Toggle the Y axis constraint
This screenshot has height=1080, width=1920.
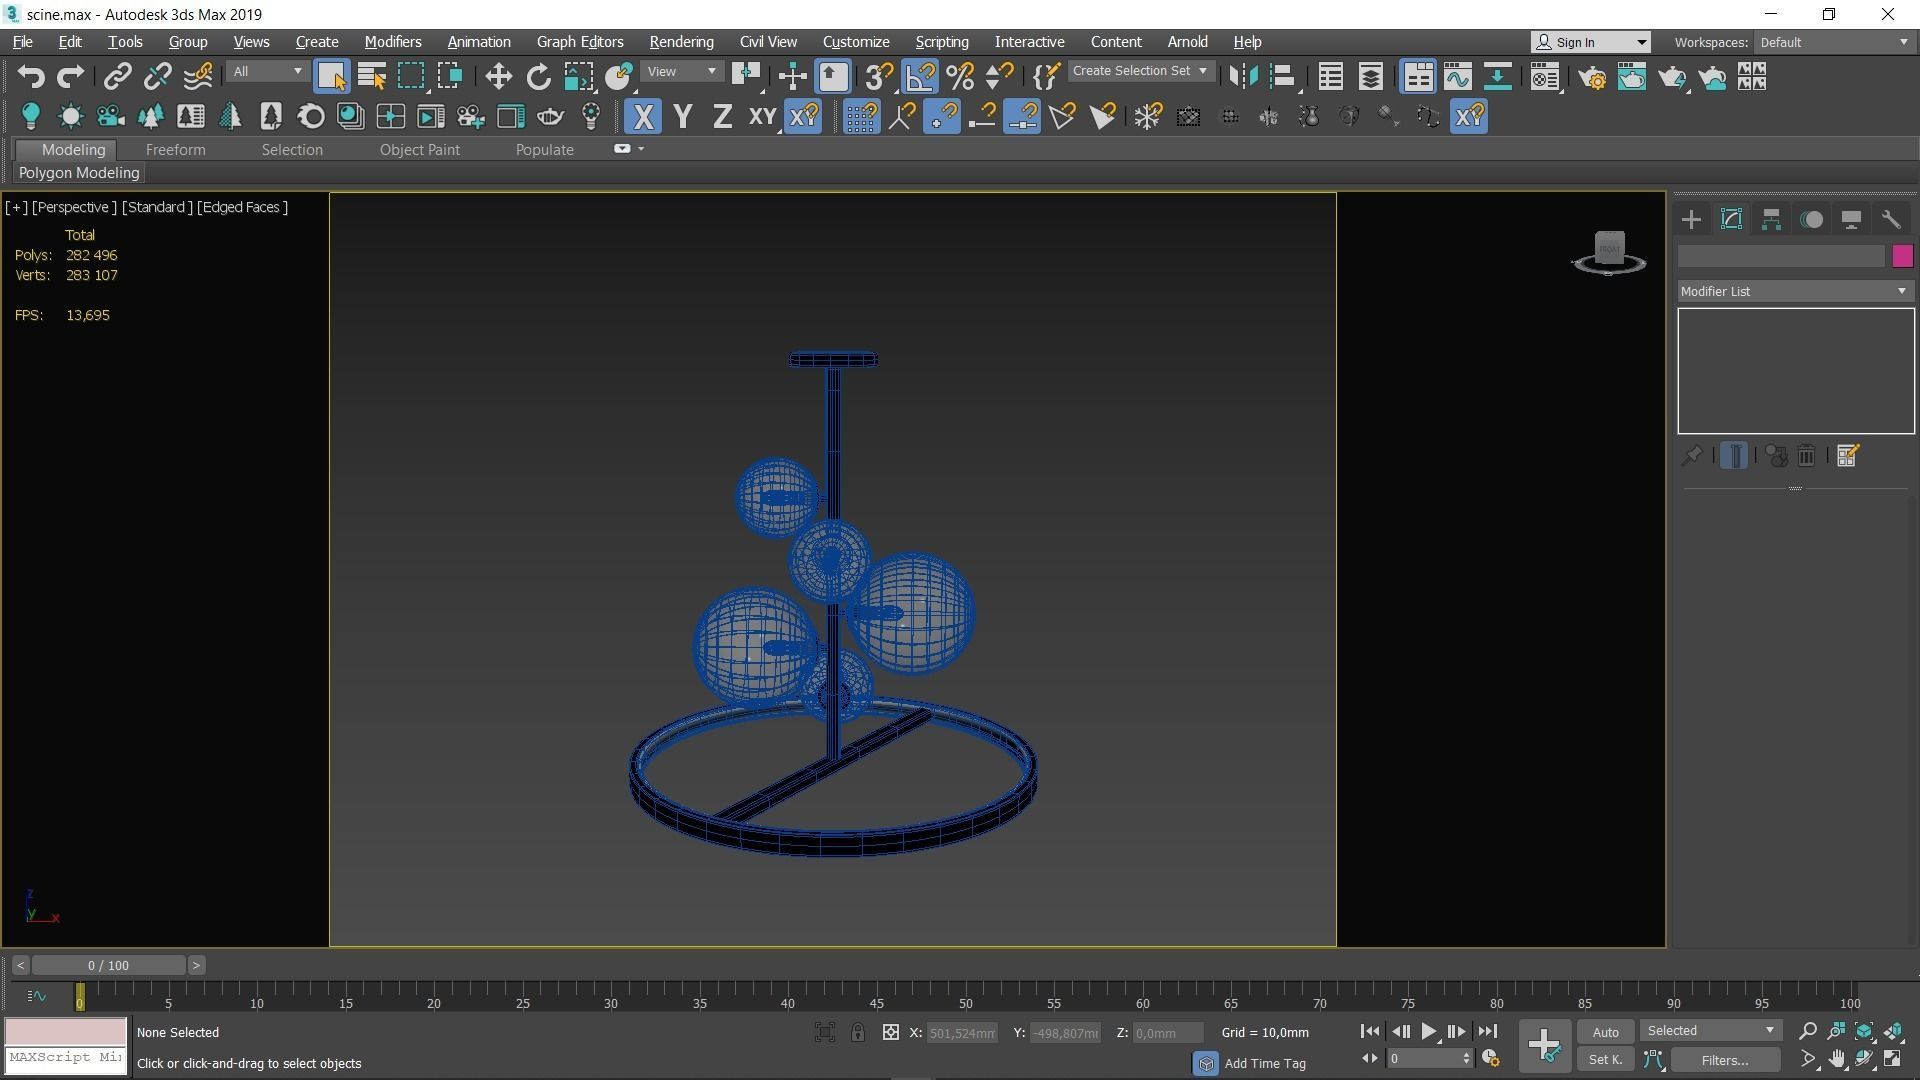coord(683,117)
